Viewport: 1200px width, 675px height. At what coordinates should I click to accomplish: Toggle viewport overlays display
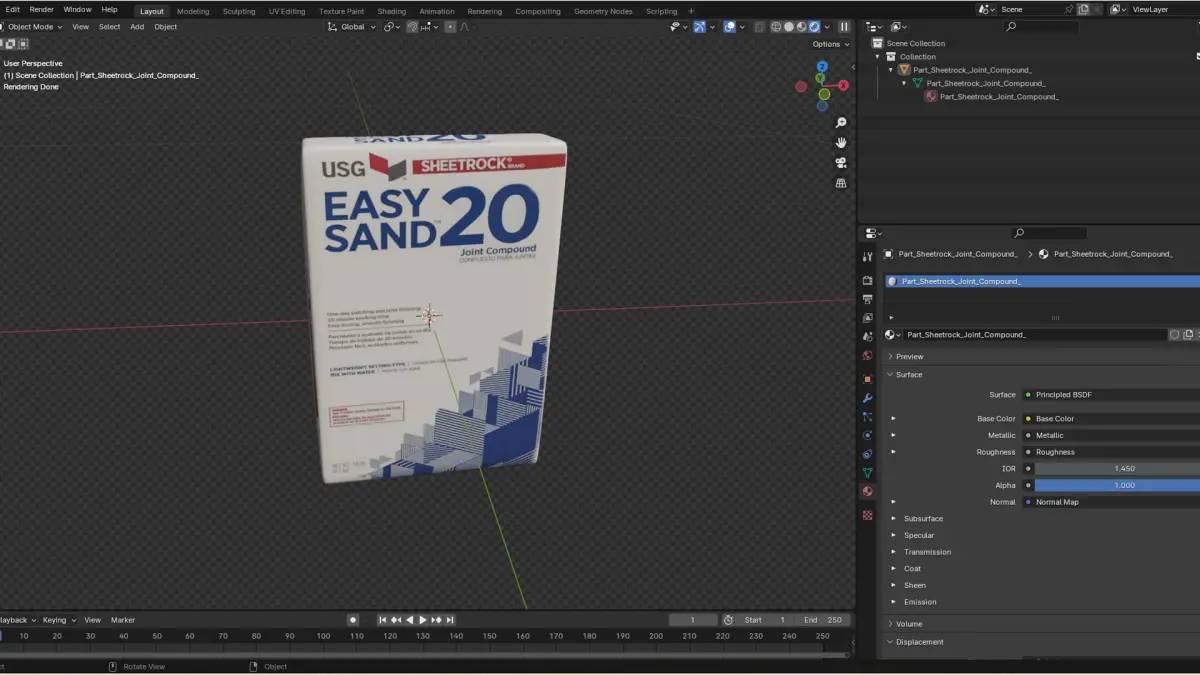[x=729, y=27]
